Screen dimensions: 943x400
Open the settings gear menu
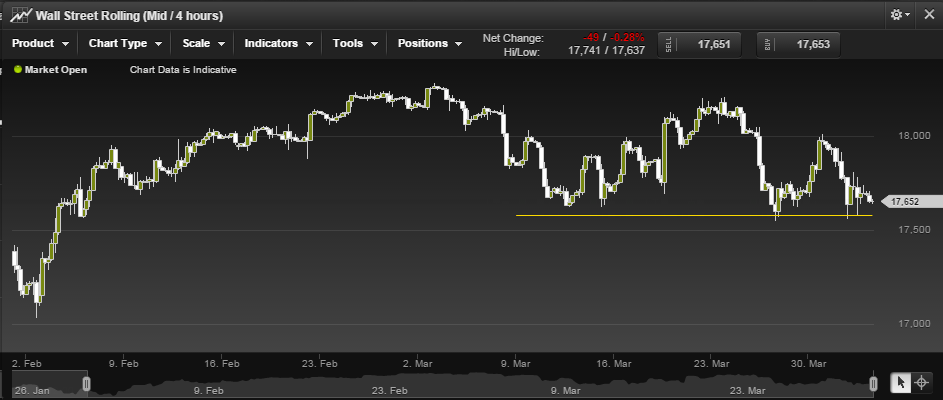pos(900,15)
